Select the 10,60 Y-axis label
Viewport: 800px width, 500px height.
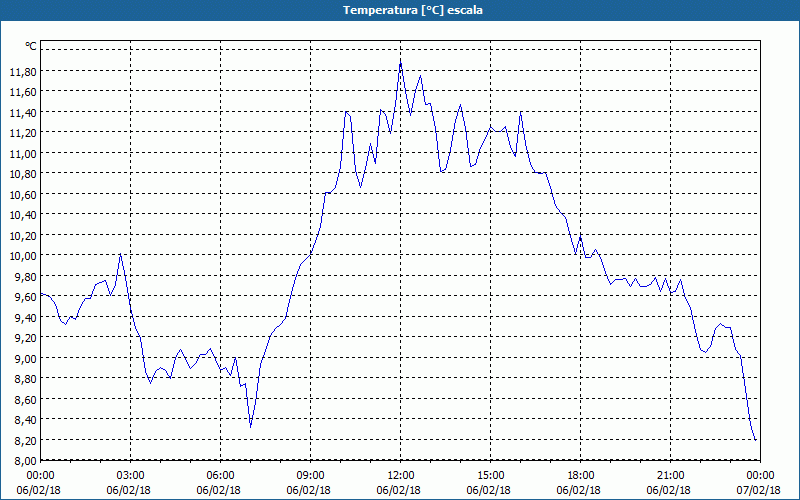(23, 194)
